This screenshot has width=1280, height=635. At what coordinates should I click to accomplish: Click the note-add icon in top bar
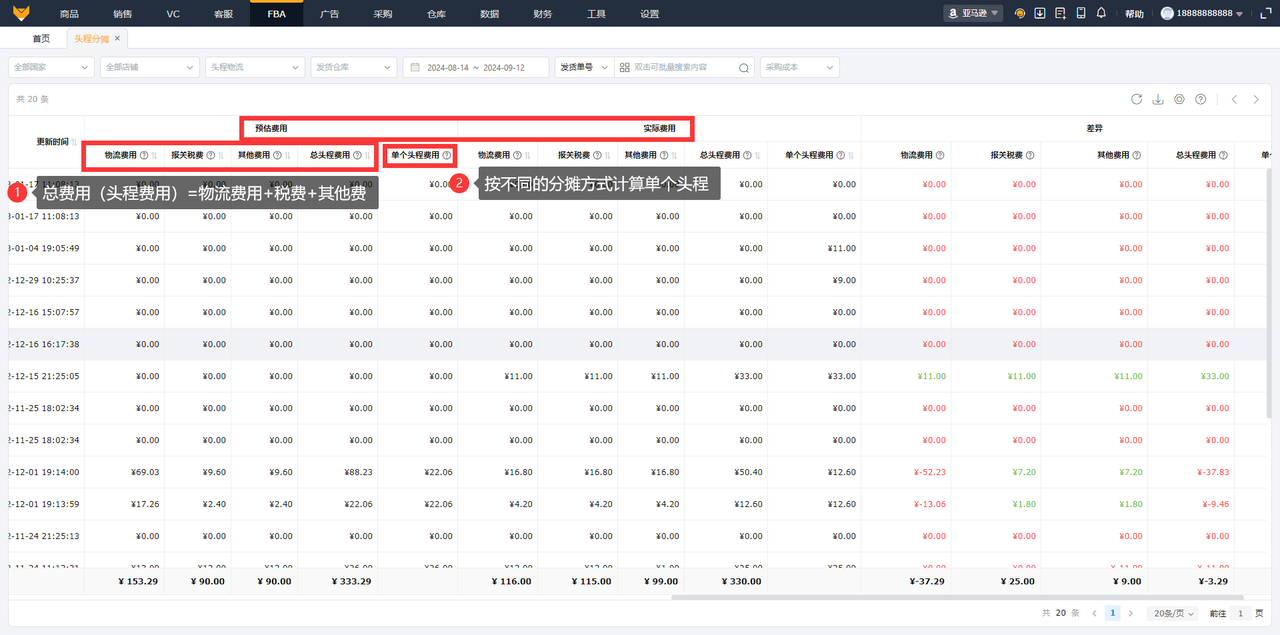[1060, 14]
